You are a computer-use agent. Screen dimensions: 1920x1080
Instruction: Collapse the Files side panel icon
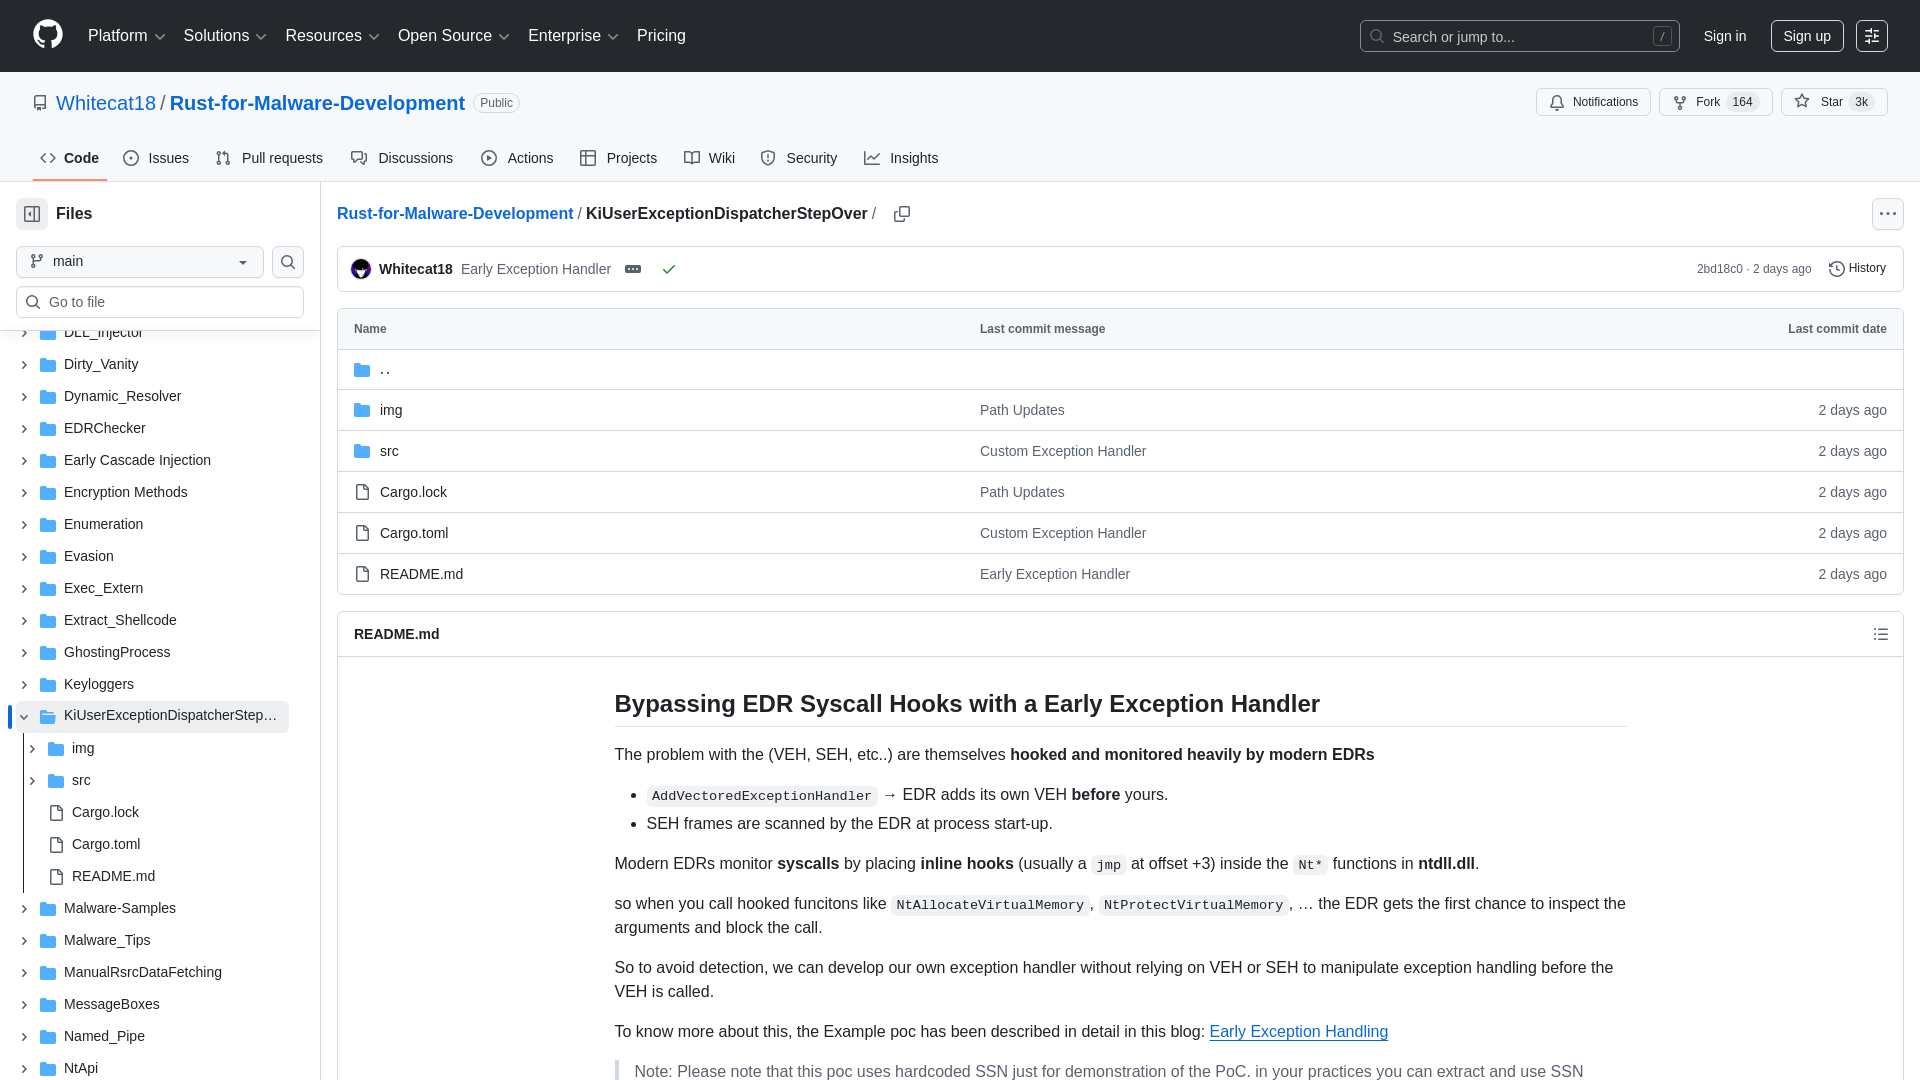31,213
